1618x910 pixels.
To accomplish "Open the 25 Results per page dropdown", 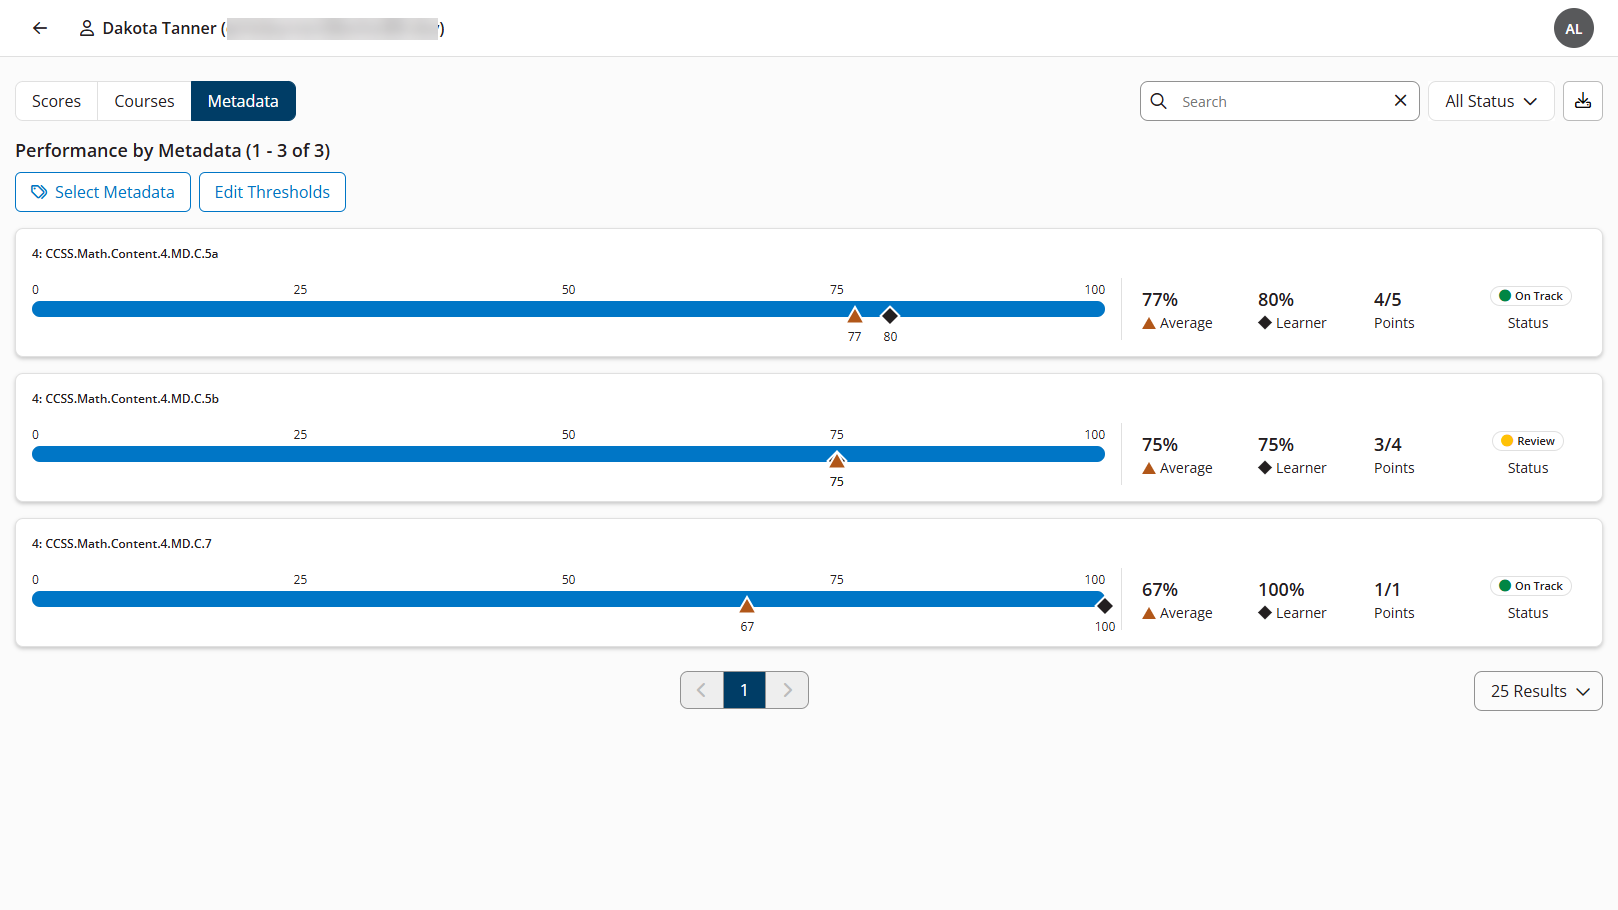I will 1538,691.
